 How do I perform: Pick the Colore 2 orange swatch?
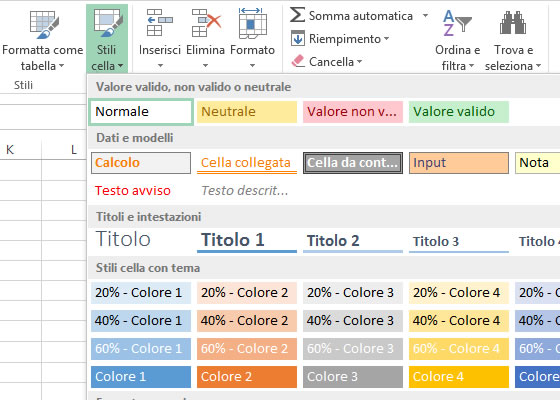(247, 376)
